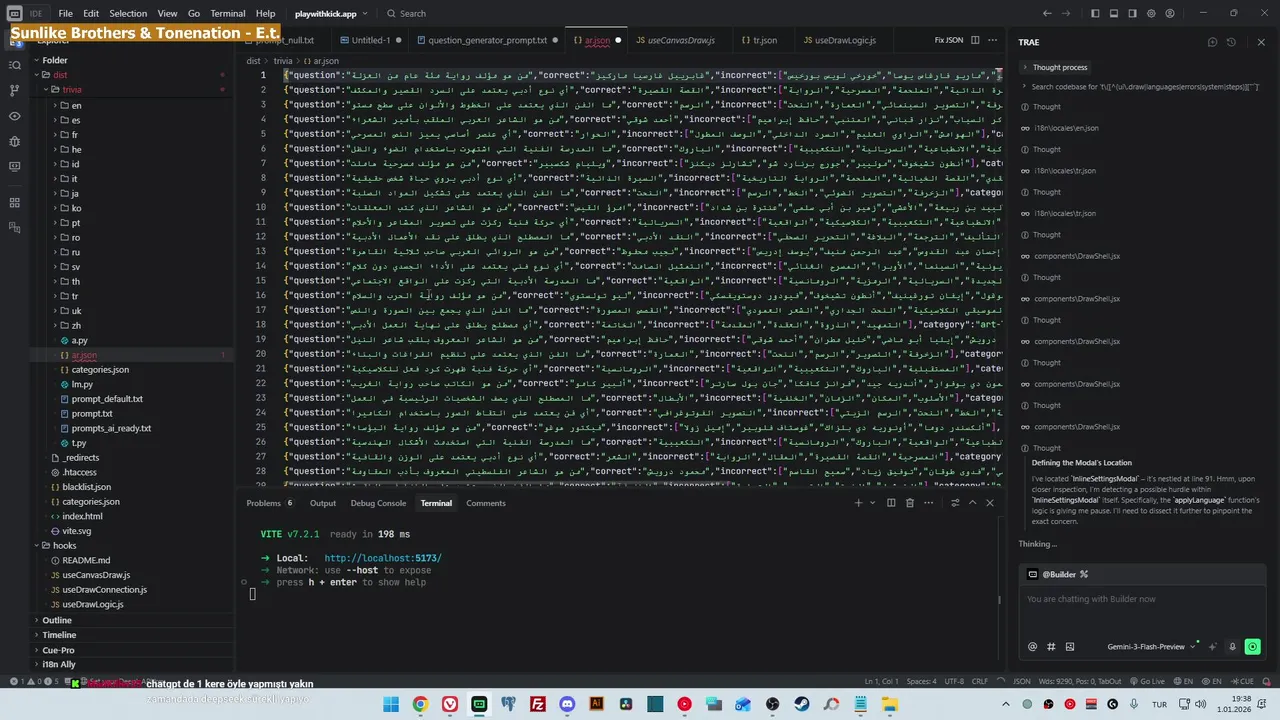Screen dimensions: 1280x720
Task: Open the Chrome icon in Windows taskbar
Action: [420, 704]
